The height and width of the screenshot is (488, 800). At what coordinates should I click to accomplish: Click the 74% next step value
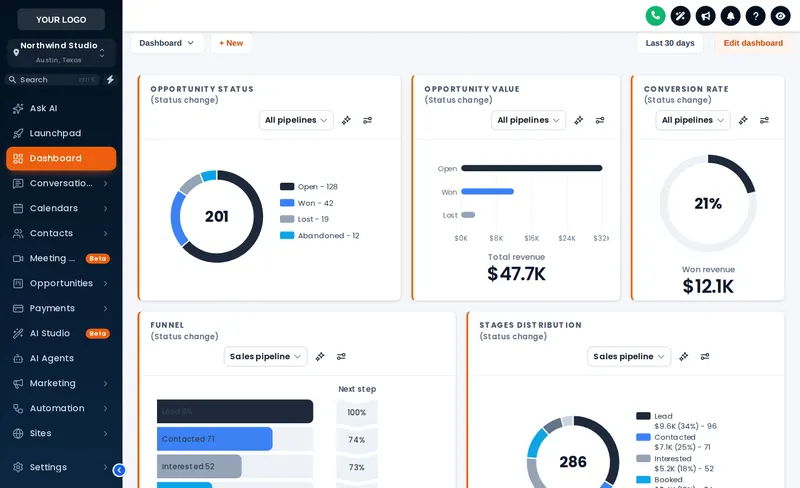pyautogui.click(x=357, y=440)
